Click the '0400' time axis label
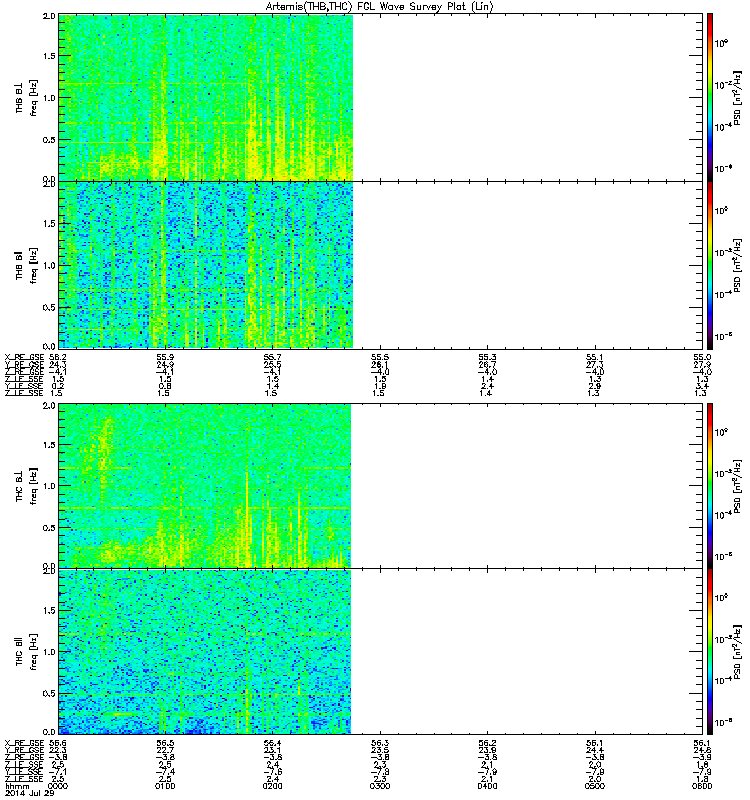 pos(487,786)
